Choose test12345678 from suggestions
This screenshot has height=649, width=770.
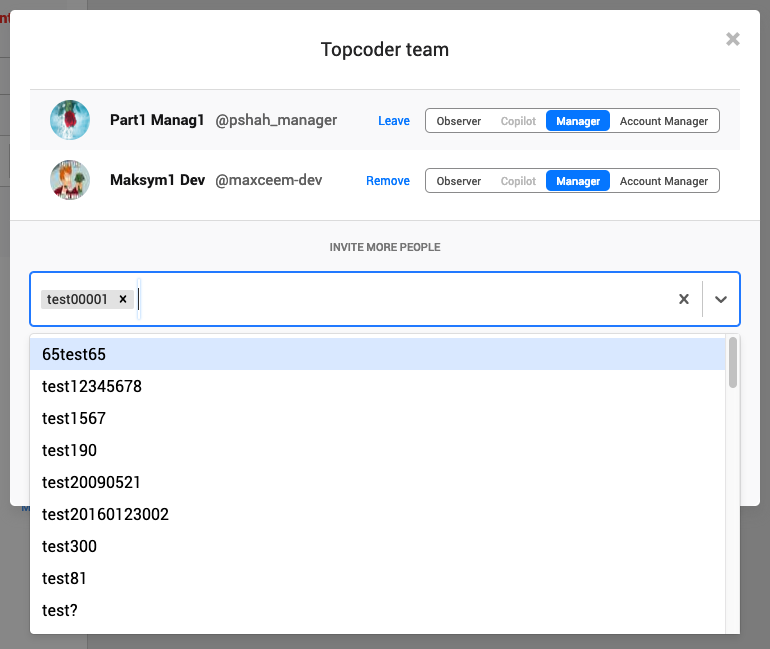click(x=378, y=386)
